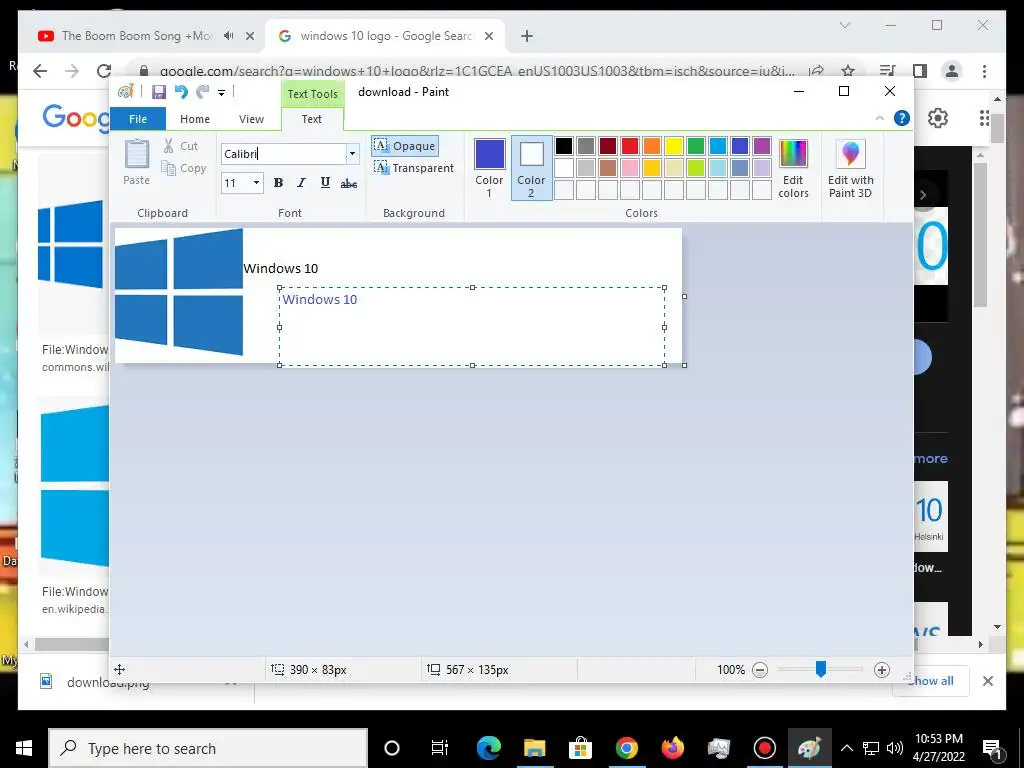Expand the Paste options under the clipboard
The image size is (1024, 768).
136,180
